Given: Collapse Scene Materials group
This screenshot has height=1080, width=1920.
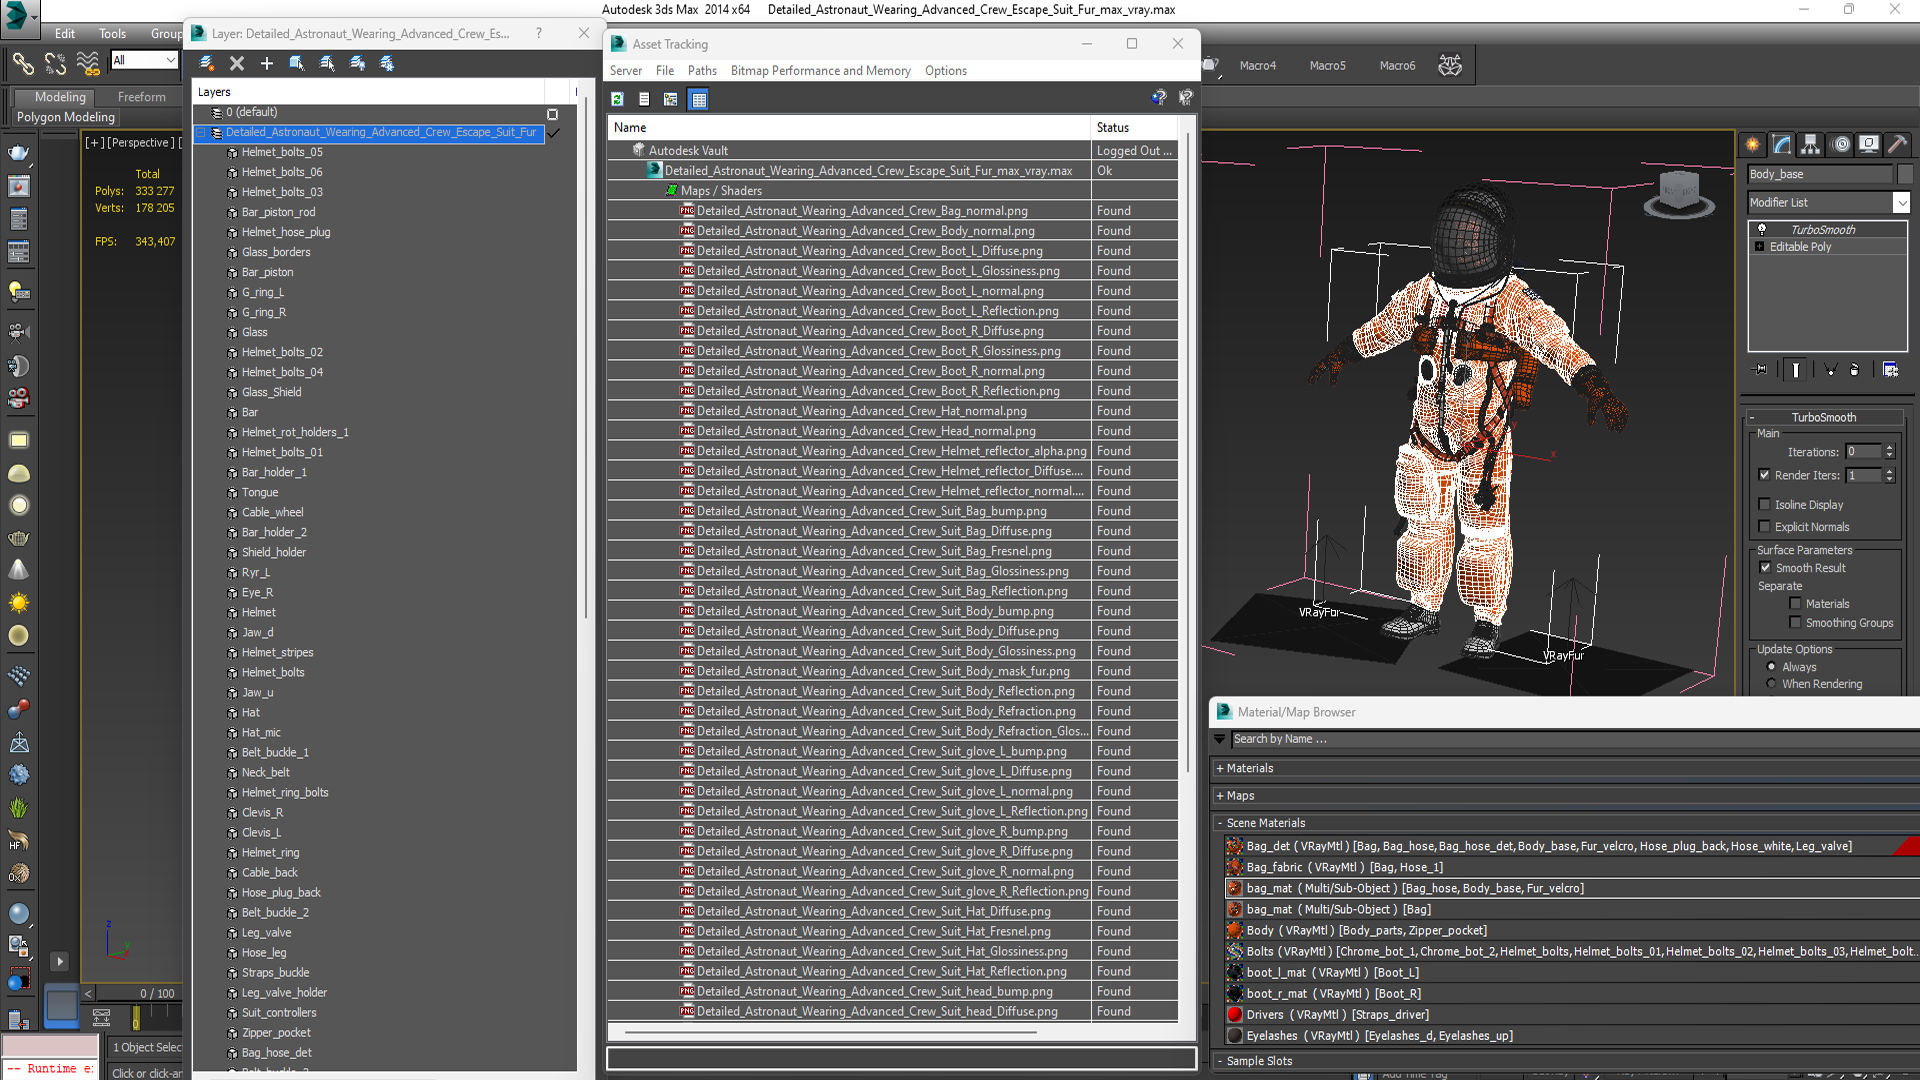Looking at the screenshot, I should pyautogui.click(x=1220, y=823).
